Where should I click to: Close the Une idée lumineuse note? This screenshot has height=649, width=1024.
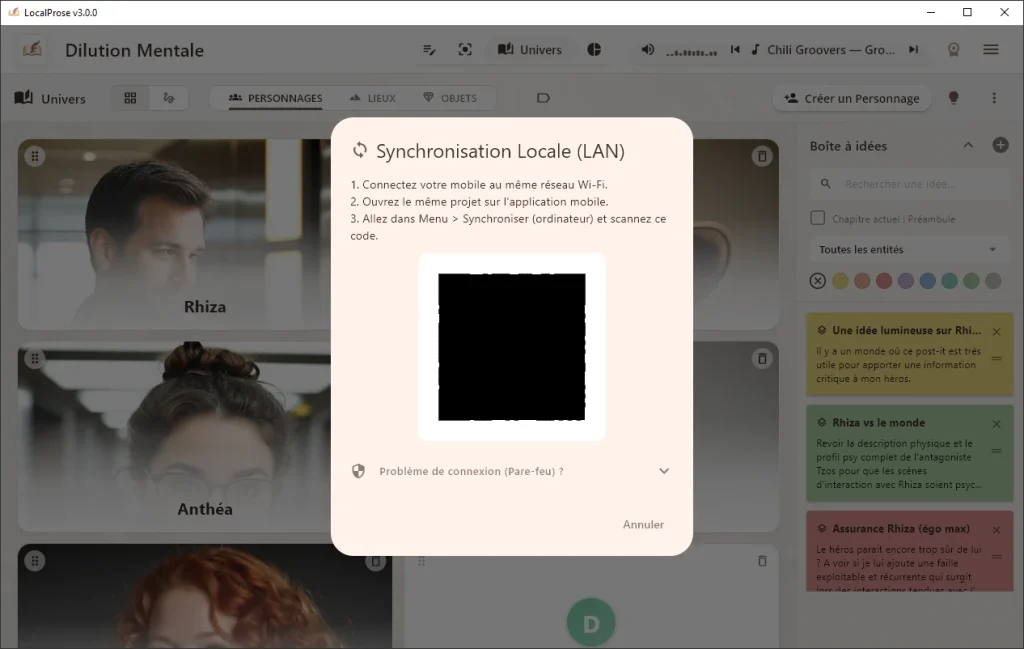tap(997, 332)
